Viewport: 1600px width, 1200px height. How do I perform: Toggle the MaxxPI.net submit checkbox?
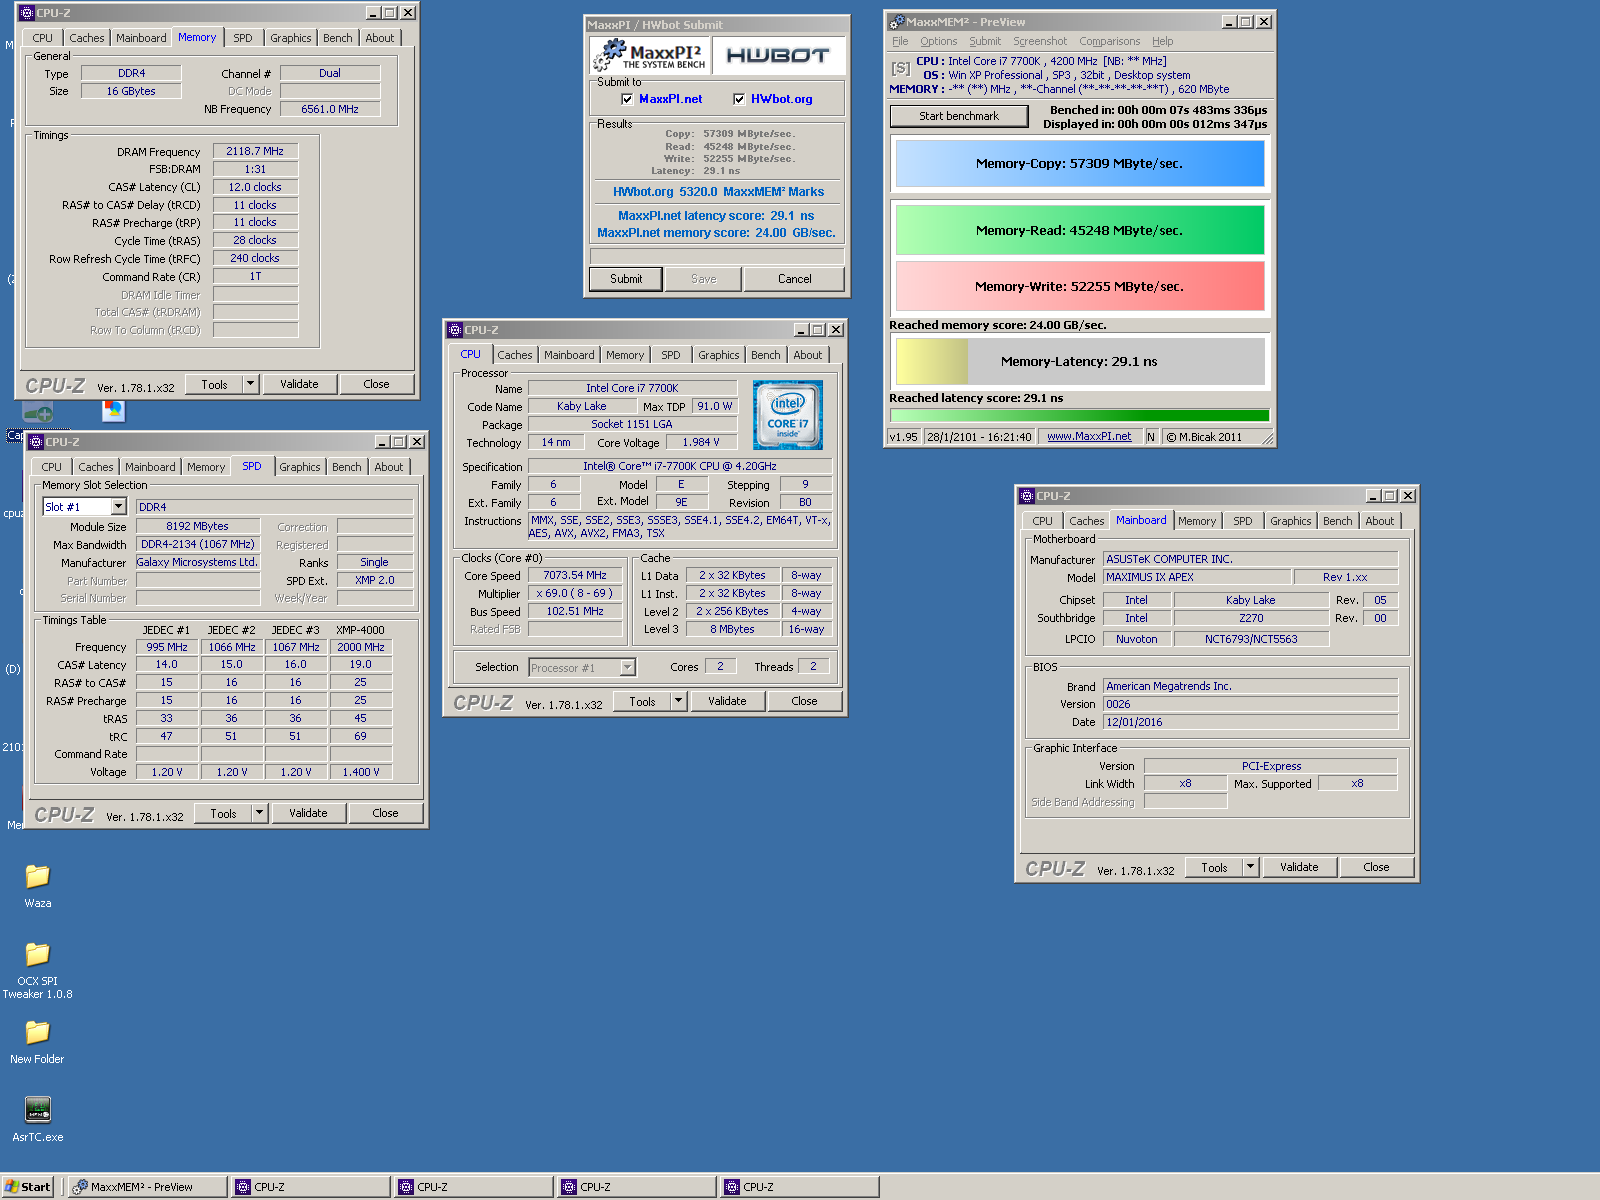click(x=627, y=99)
